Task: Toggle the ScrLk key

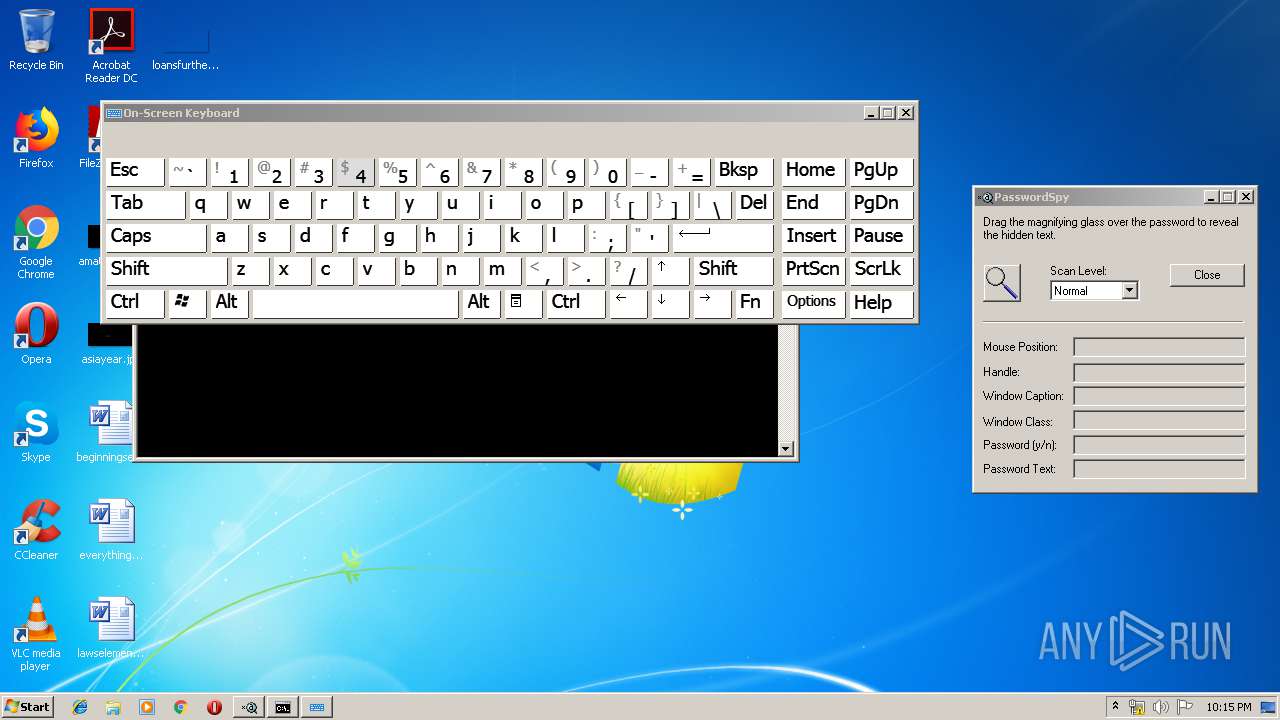Action: click(x=881, y=270)
